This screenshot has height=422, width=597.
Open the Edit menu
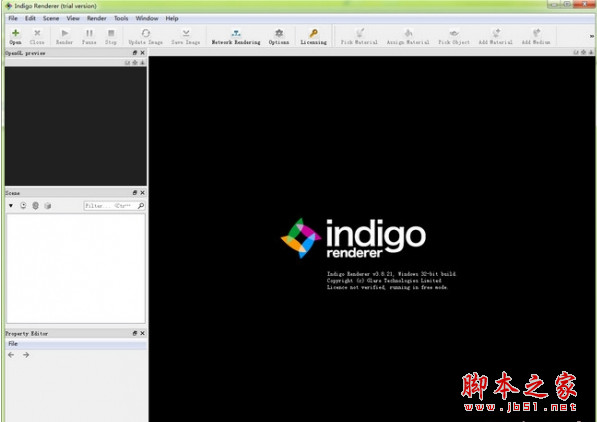[x=30, y=18]
